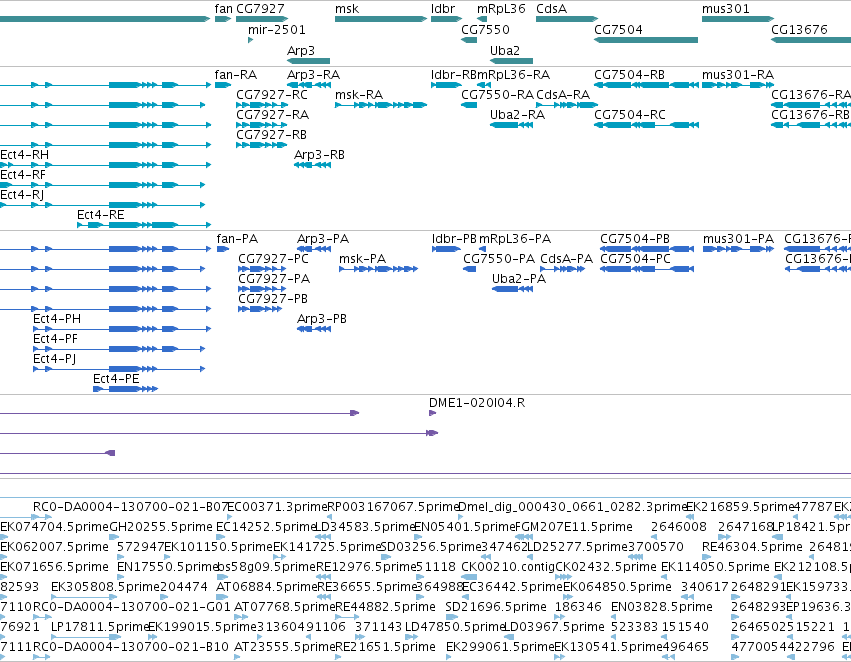The width and height of the screenshot is (851, 662).
Task: Select the Arp3-RB transcript label
Action: [319, 155]
